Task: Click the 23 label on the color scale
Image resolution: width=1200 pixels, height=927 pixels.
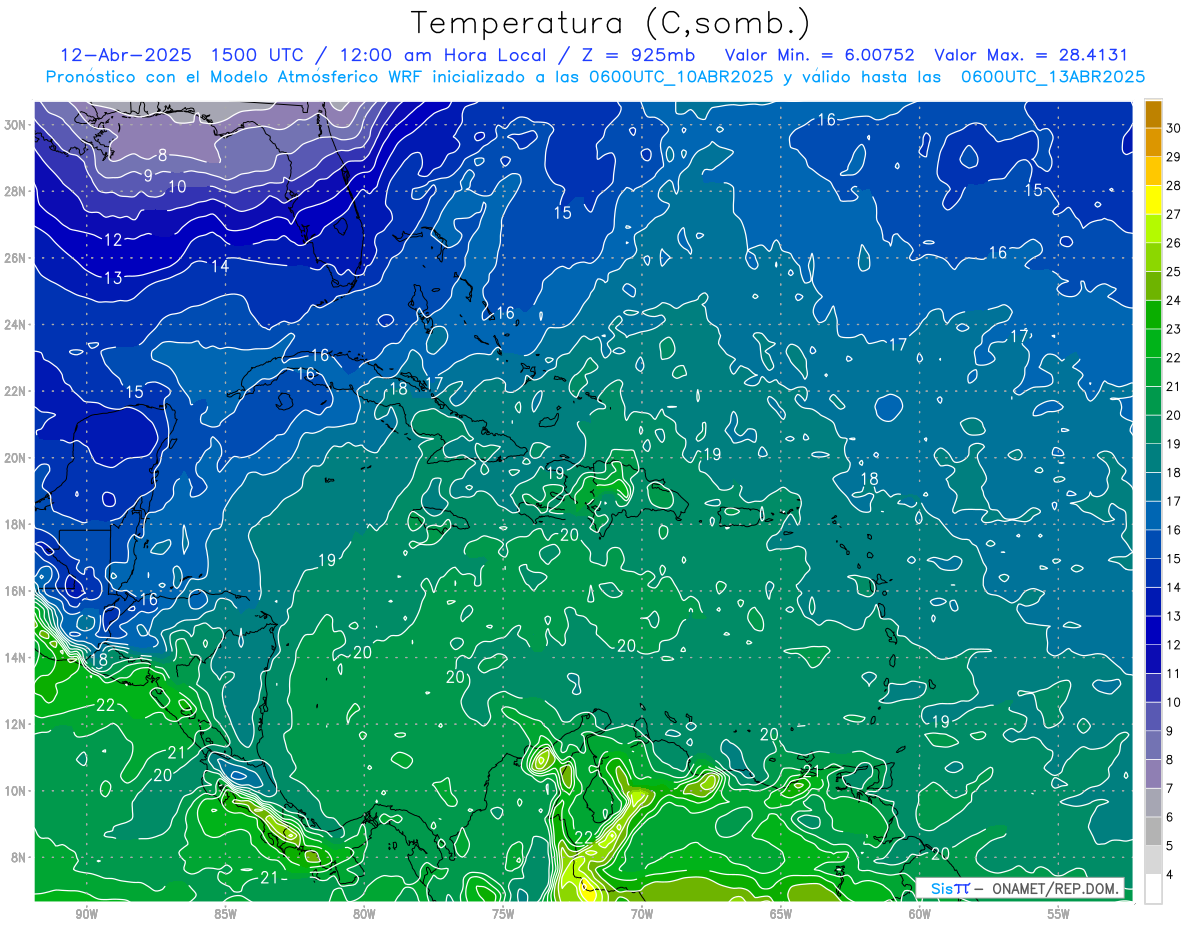Action: click(x=1174, y=329)
